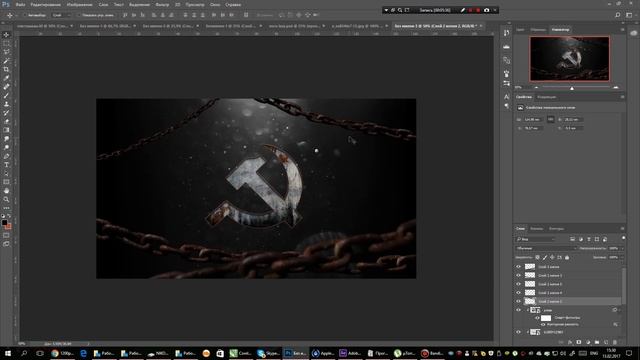Click the fx layer style icon
Screen dimensions: 640x360
570,342
